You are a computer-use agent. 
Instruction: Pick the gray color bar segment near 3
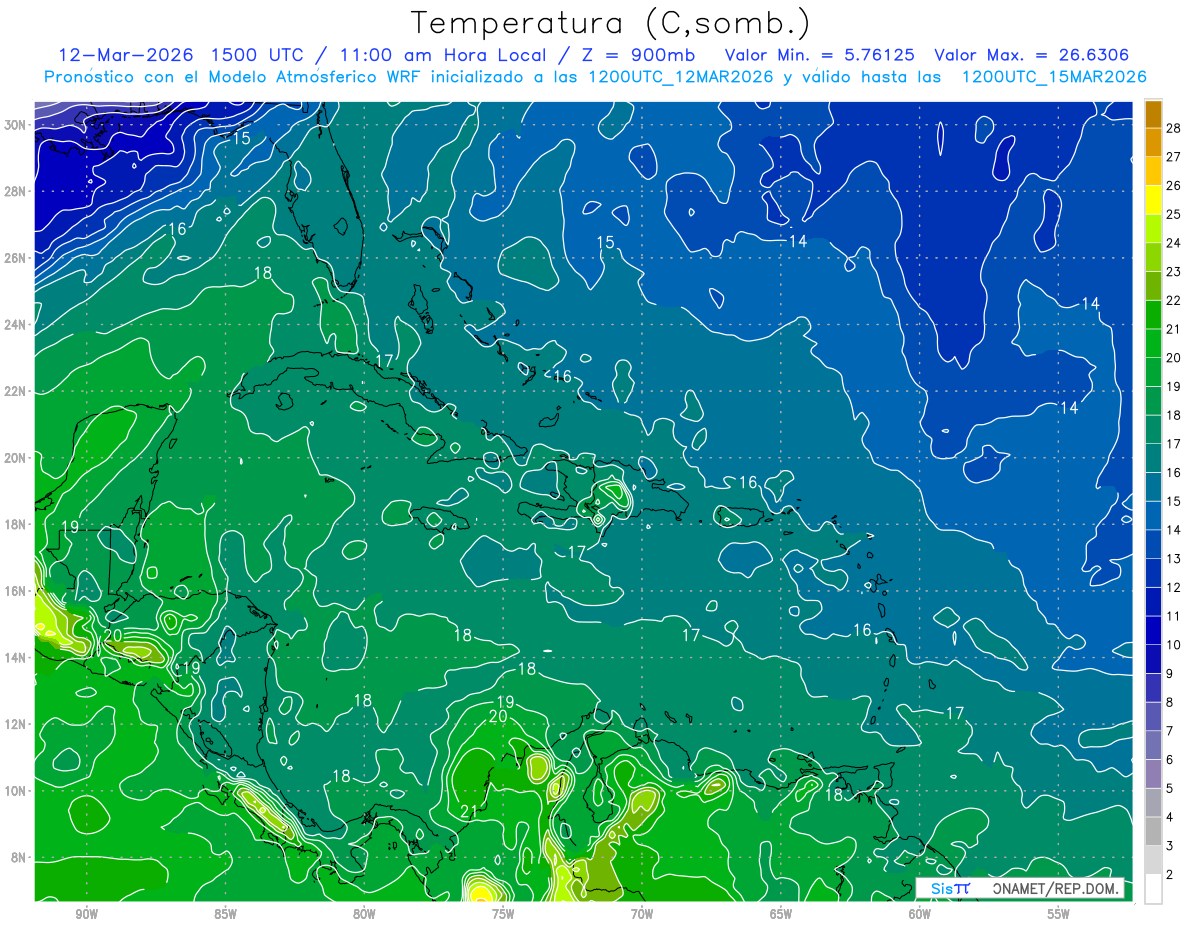(1153, 831)
